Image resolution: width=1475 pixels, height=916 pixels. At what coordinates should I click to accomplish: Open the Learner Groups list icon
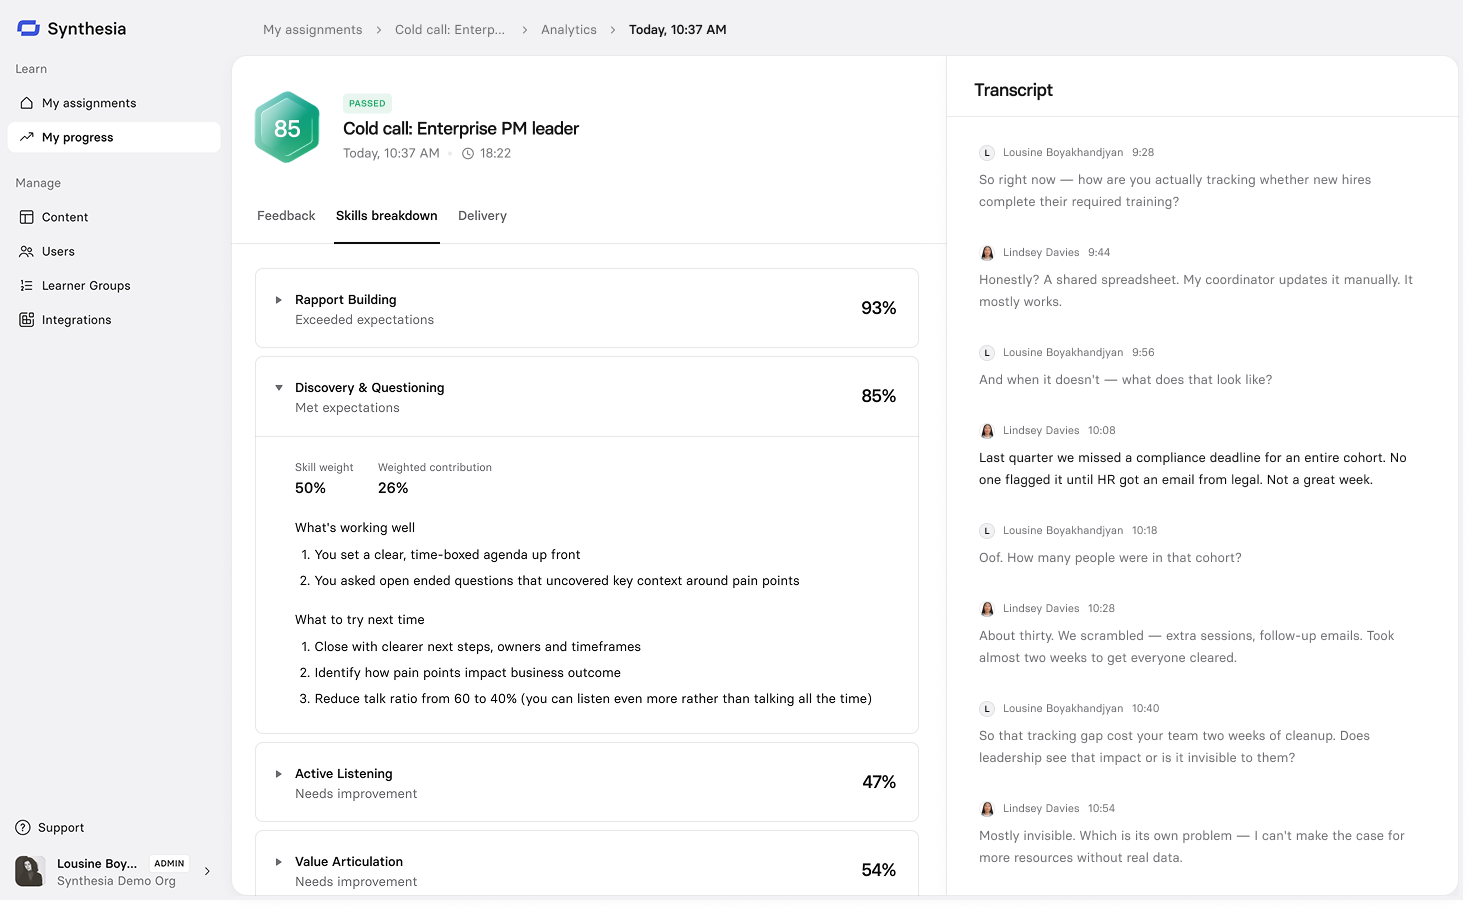(x=27, y=286)
